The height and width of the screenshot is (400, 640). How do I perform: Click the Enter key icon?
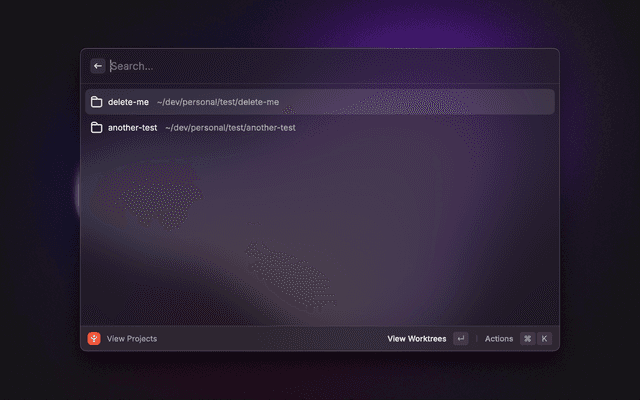point(460,339)
